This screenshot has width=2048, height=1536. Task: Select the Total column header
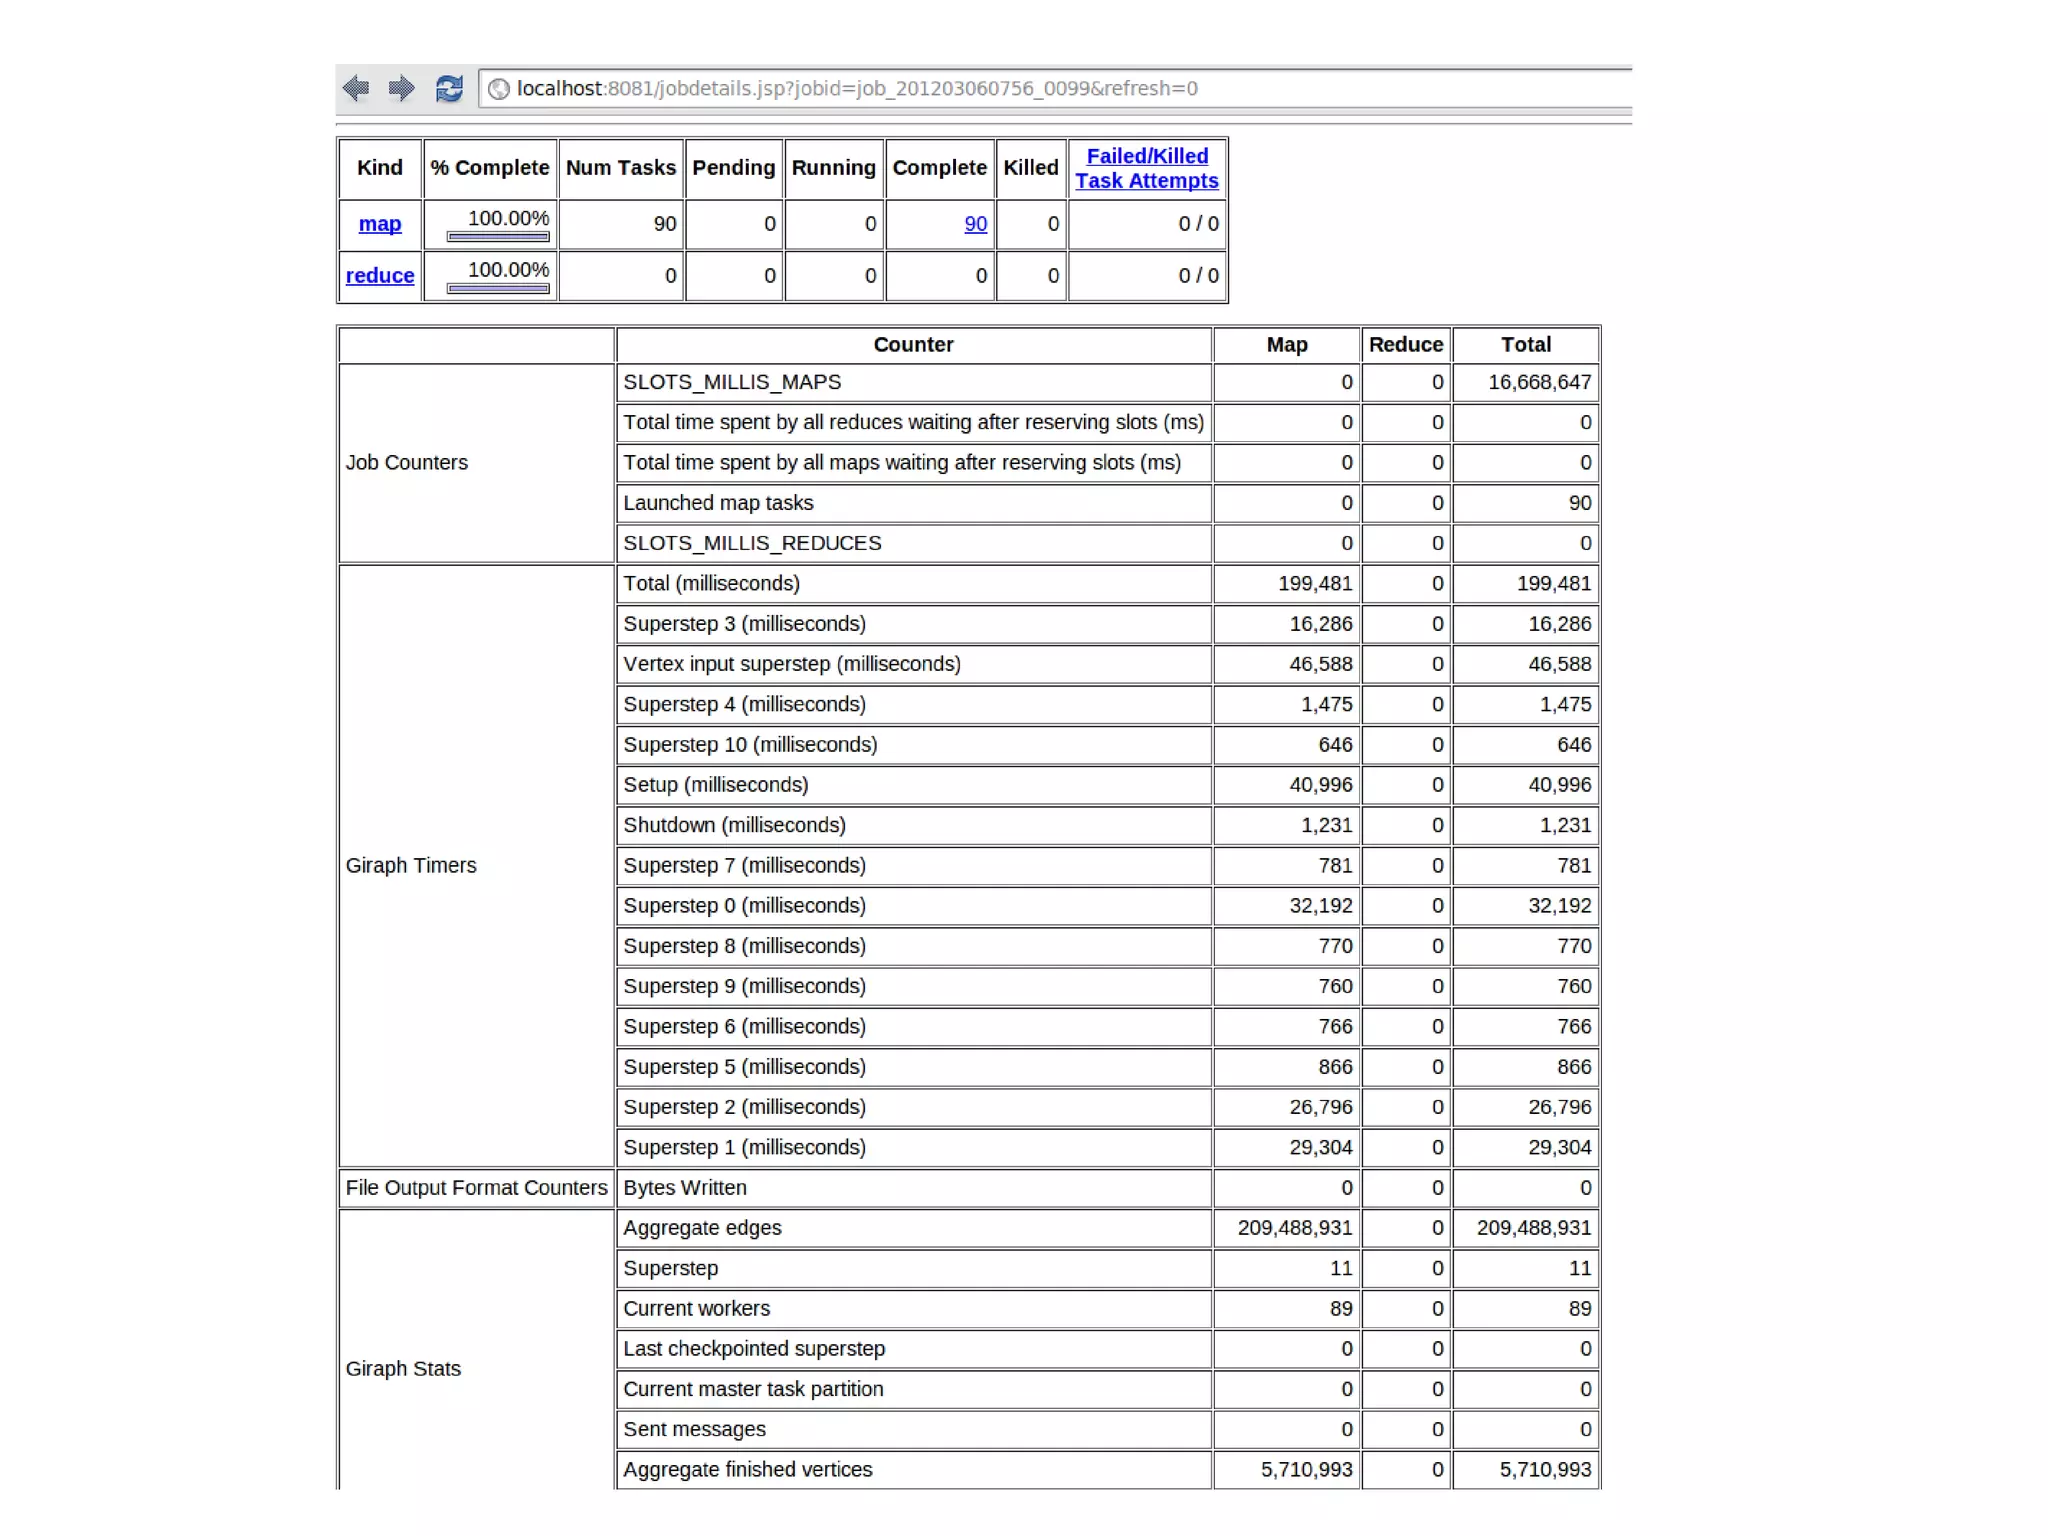coord(1525,345)
